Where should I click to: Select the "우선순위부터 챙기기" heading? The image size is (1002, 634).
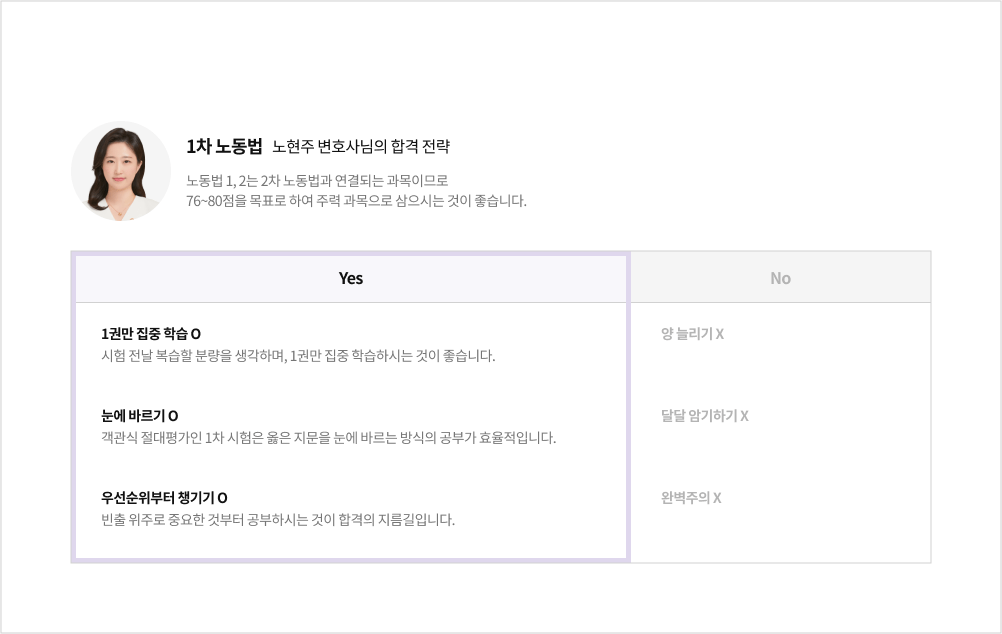tap(158, 498)
